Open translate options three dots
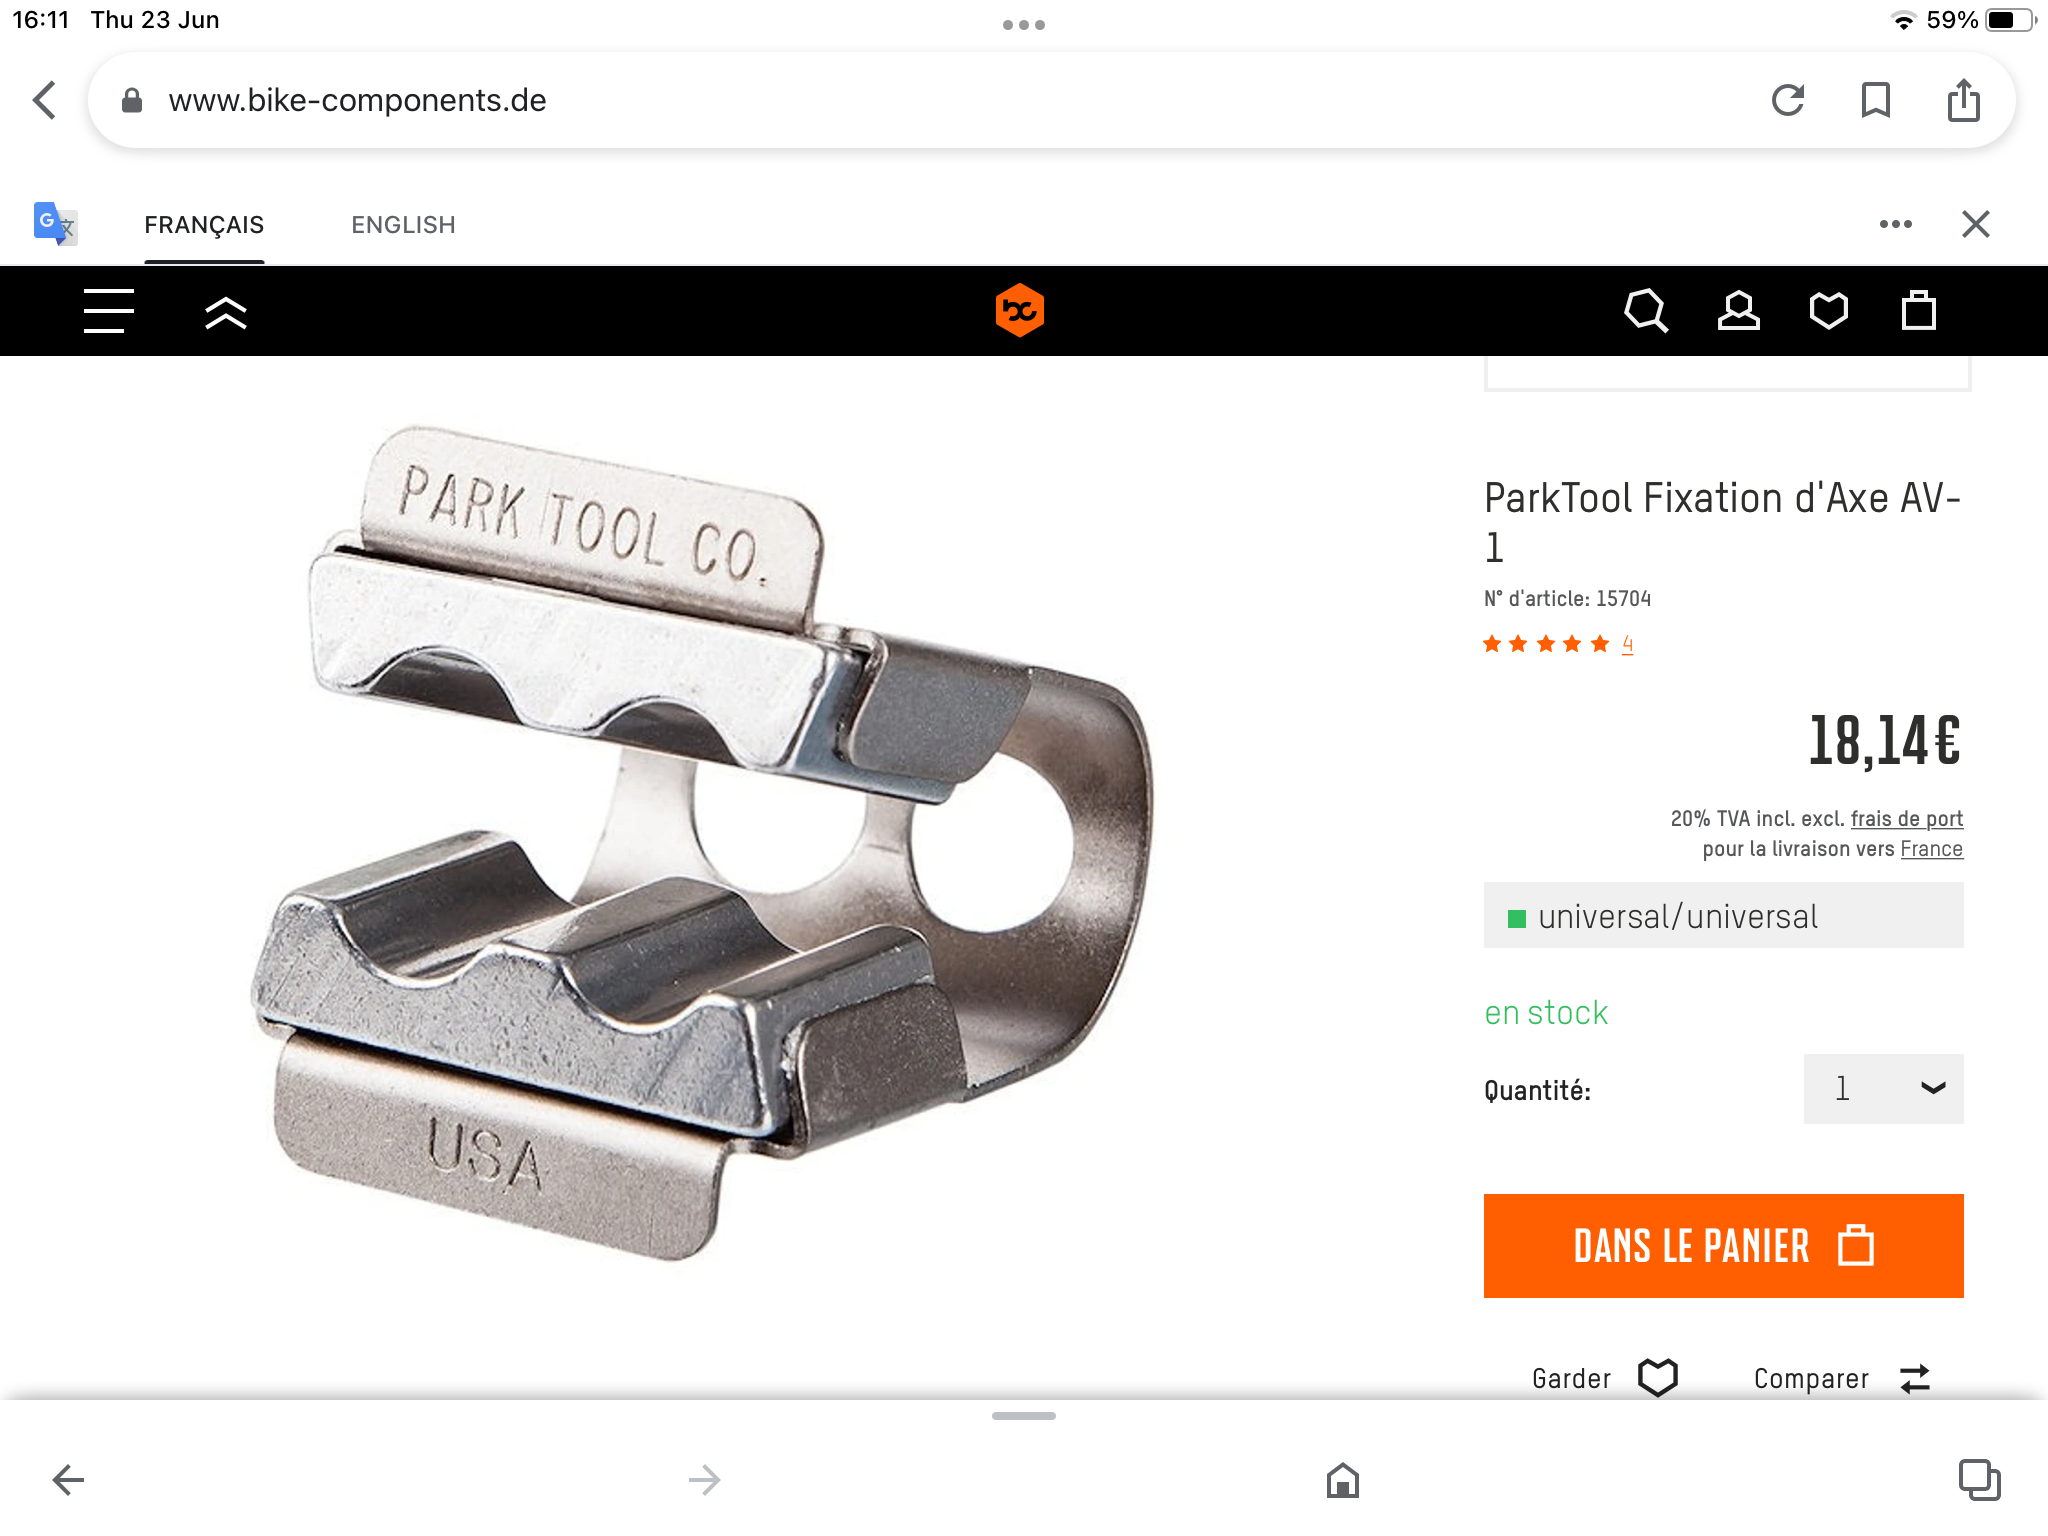2048x1536 pixels. (x=1896, y=224)
